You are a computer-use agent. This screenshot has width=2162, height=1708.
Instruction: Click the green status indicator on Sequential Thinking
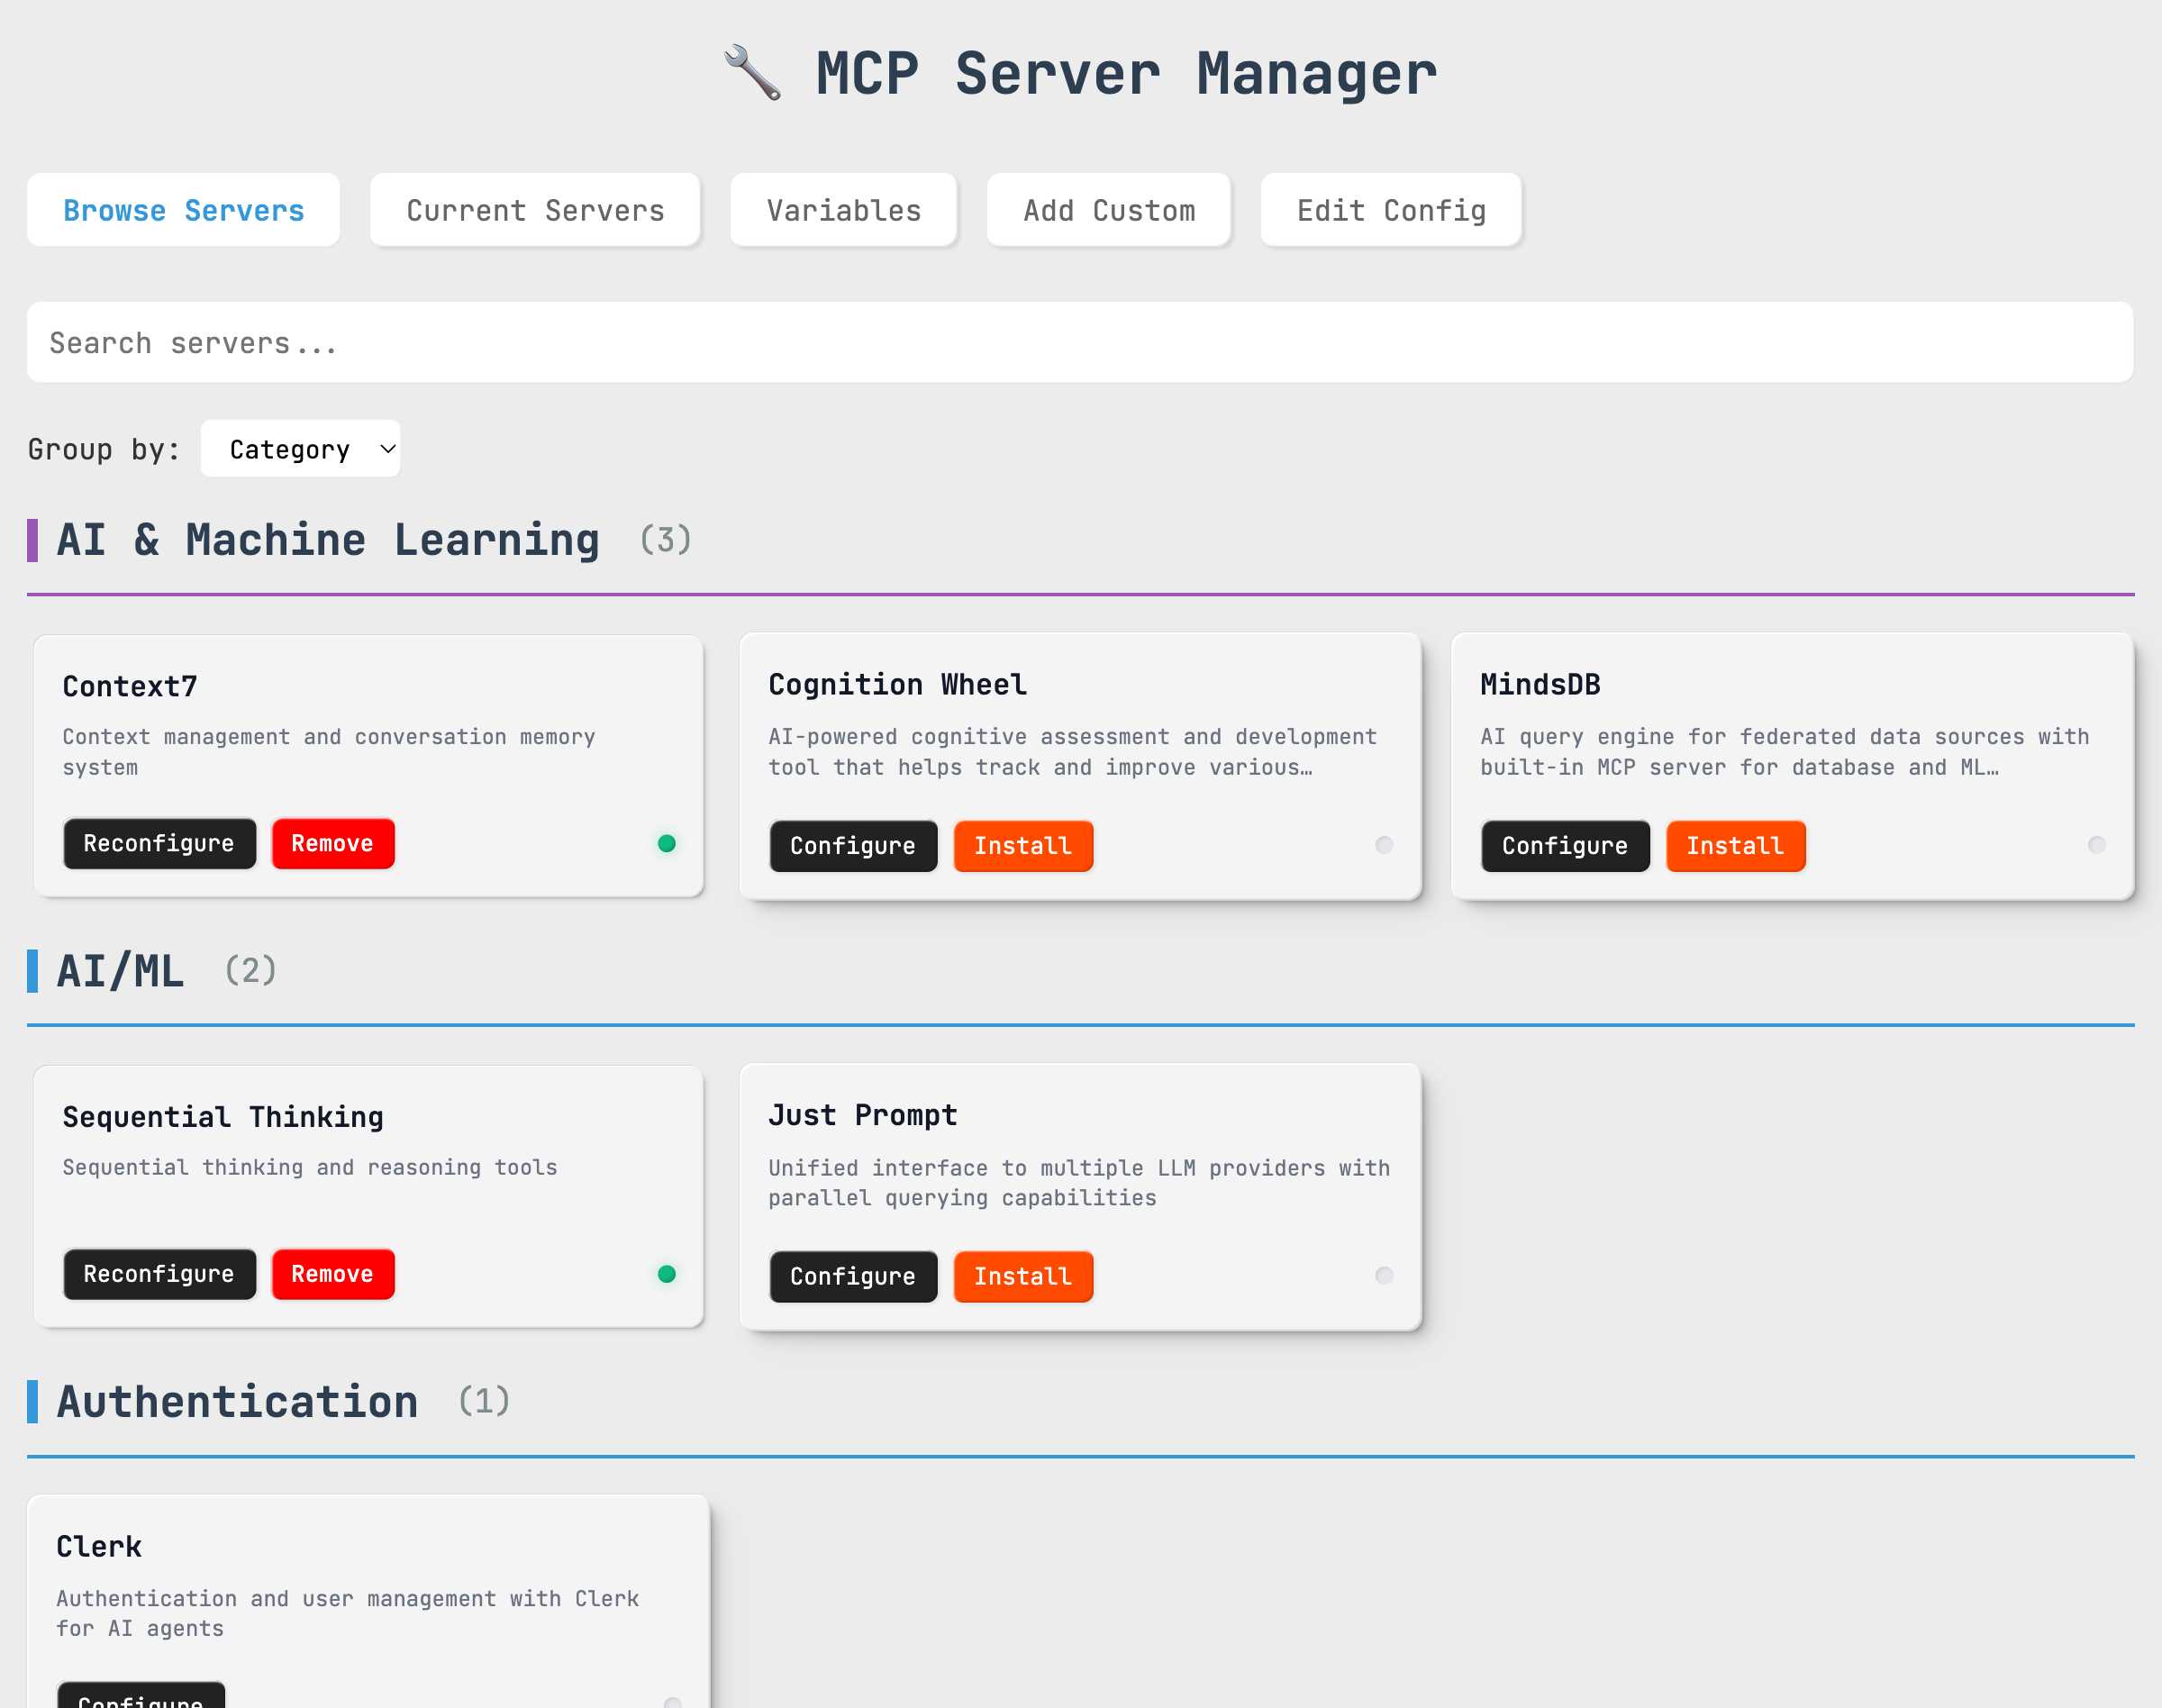665,1274
